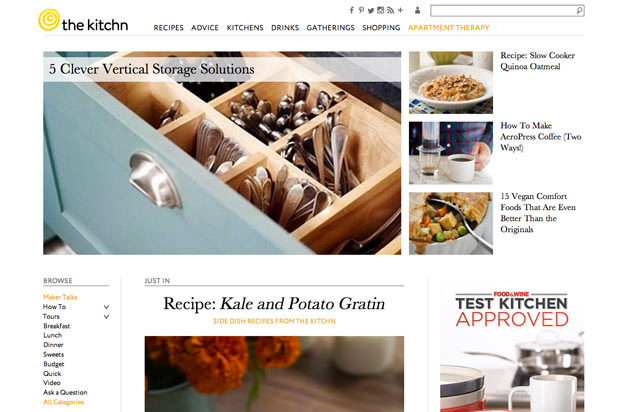
Task: Open the user account profile icon
Action: coord(417,10)
